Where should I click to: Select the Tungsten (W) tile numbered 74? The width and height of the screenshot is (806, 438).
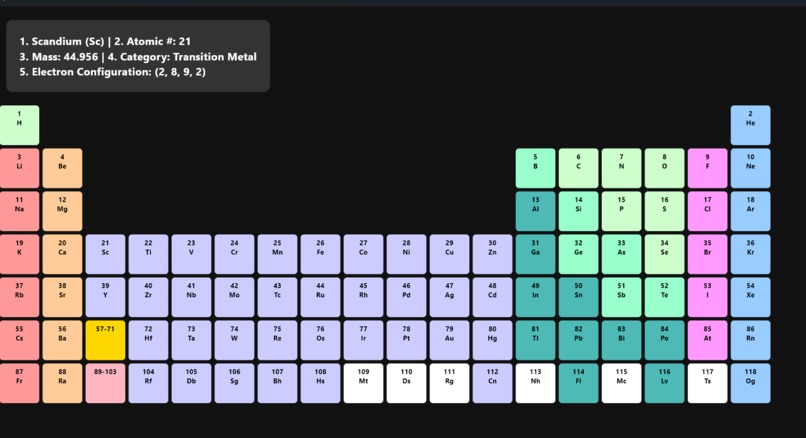pyautogui.click(x=234, y=340)
